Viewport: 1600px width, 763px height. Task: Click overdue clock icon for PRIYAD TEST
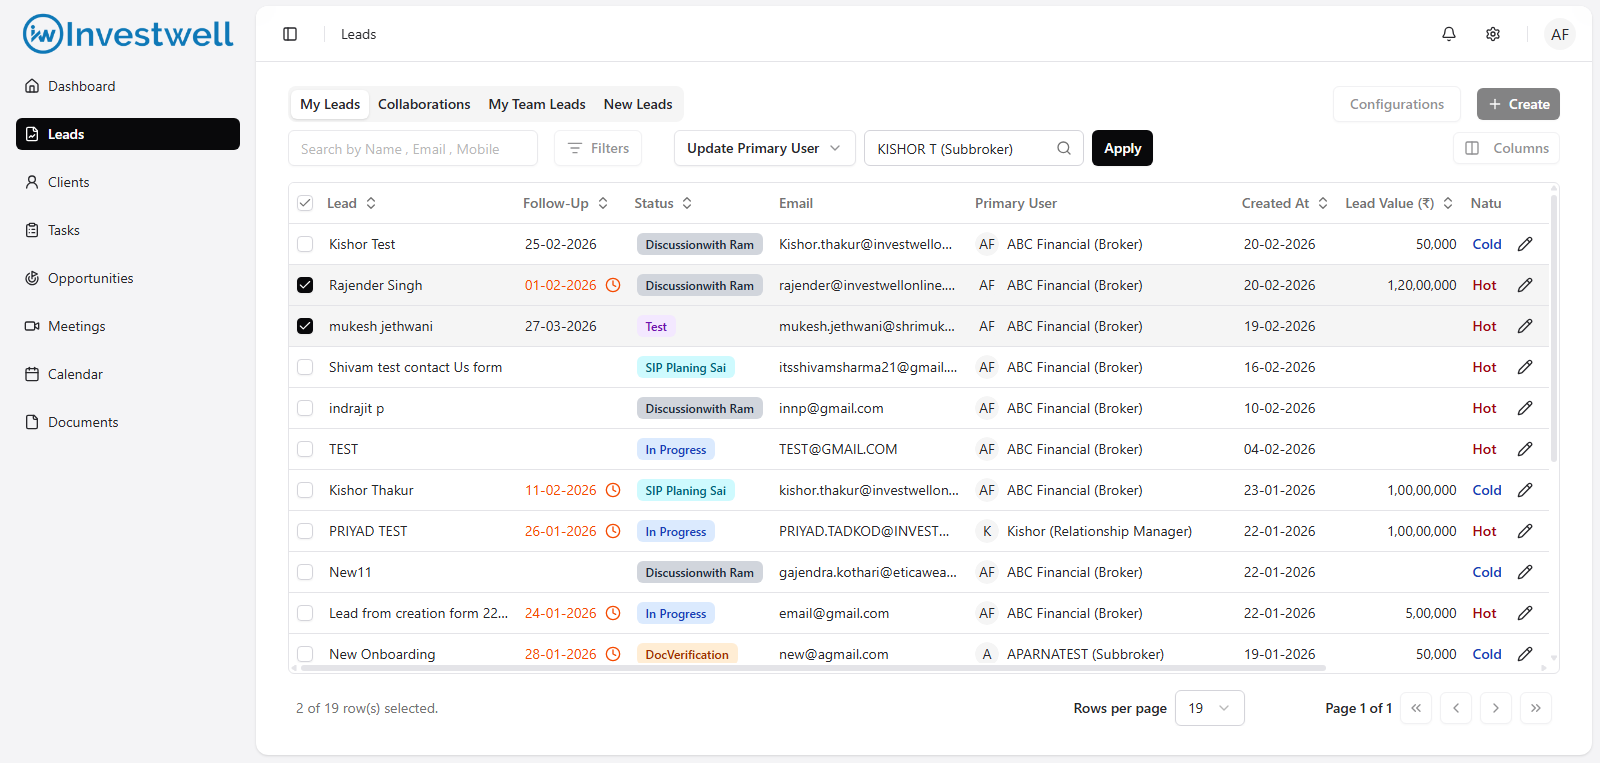[x=613, y=531]
